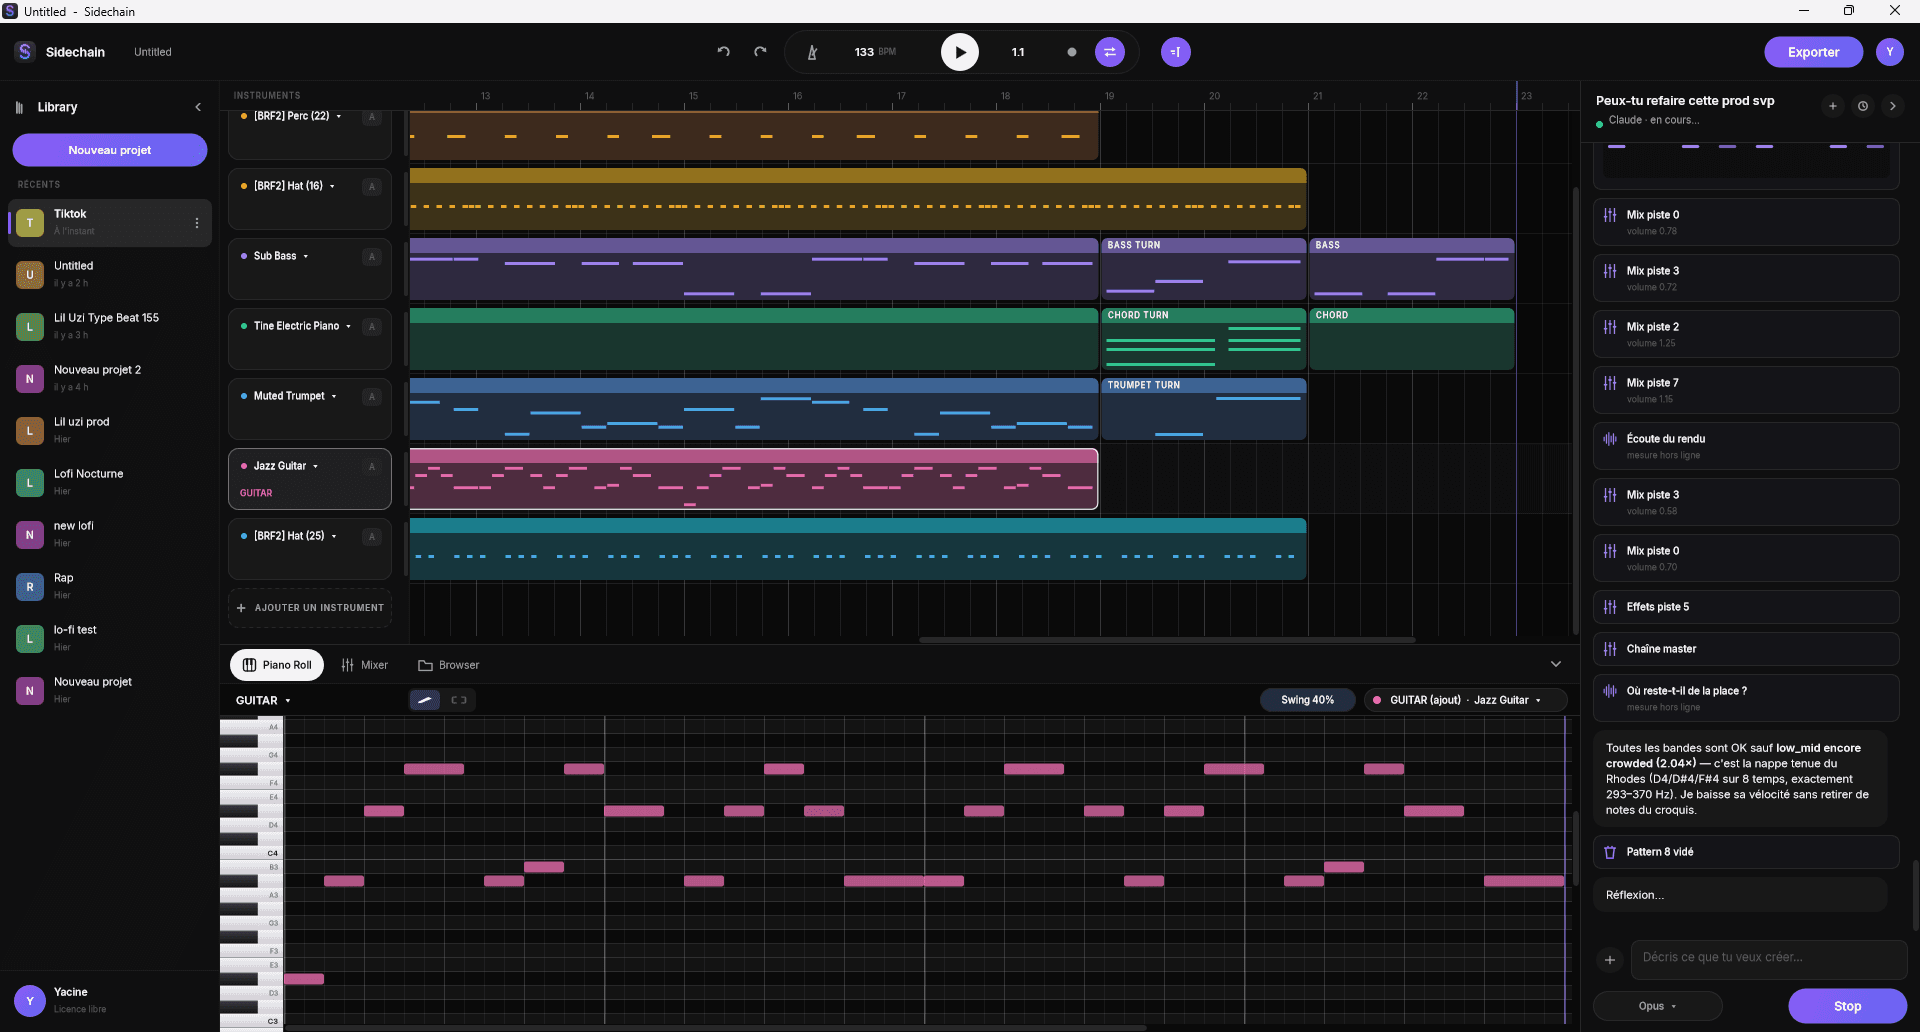
Task: Select the selection brackets tool in piano roll
Action: point(459,700)
